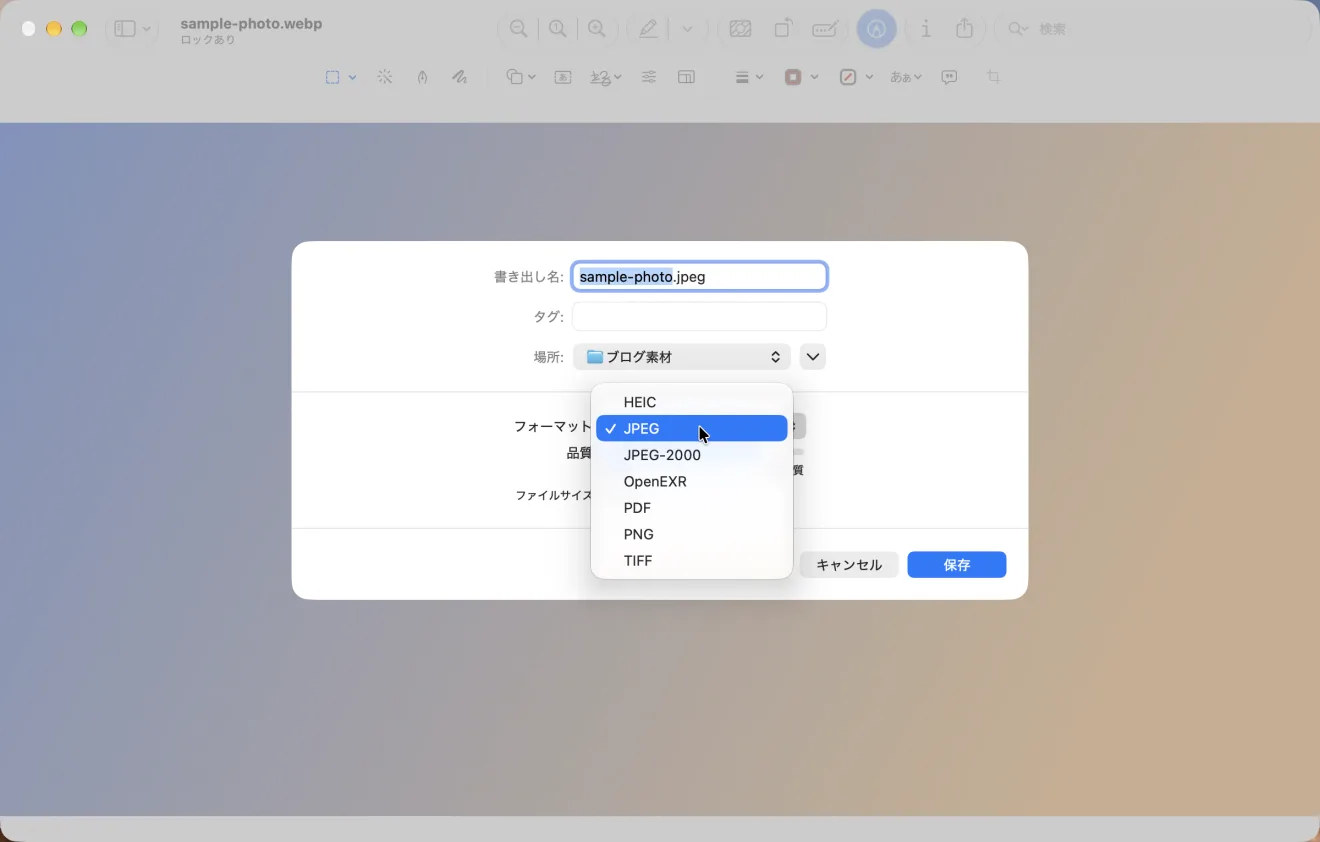Click the キャンセル button
The height and width of the screenshot is (842, 1320).
pos(849,565)
